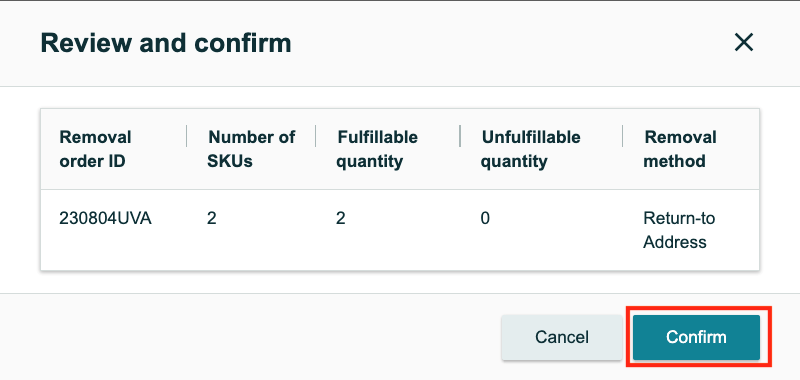Click divider between Removal order ID and SKUs headers
This screenshot has width=800, height=380.
coord(187,136)
